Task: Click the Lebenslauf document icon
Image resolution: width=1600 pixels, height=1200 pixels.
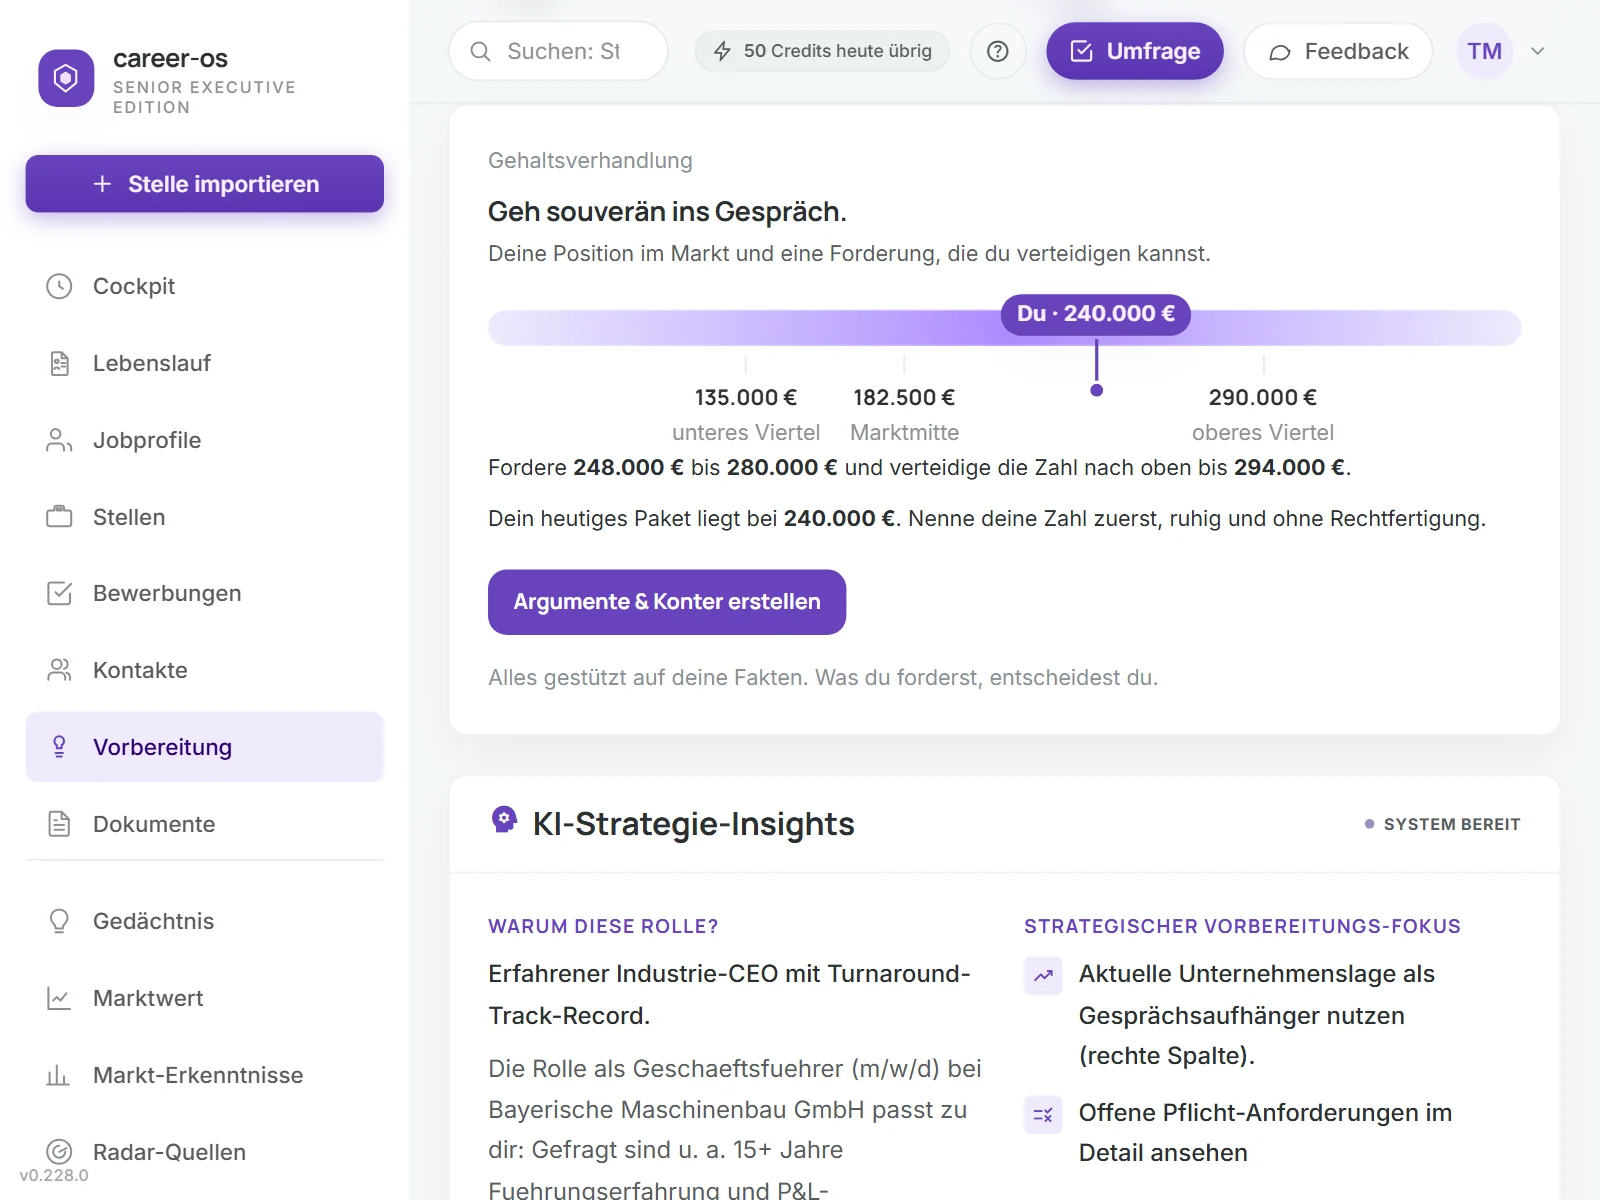Action: pyautogui.click(x=59, y=363)
